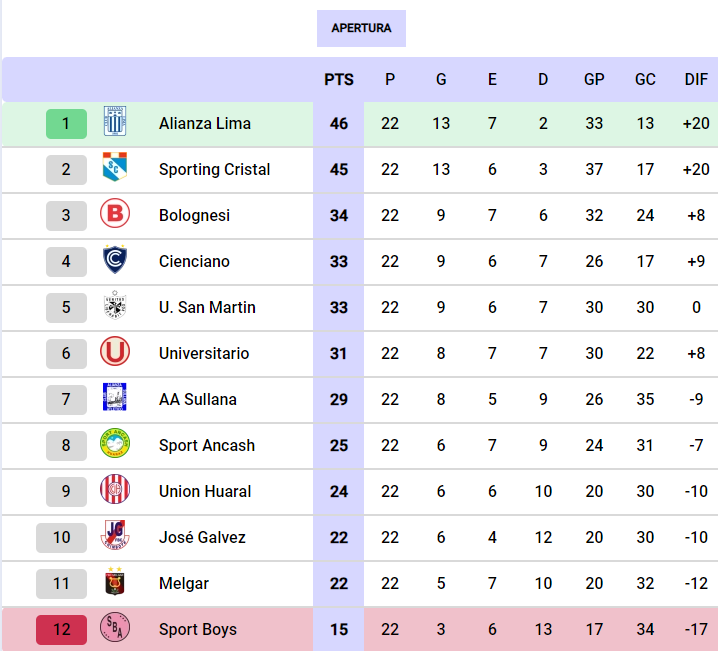Click green position badge number 1
Viewport: 718px width, 651px height.
point(66,124)
